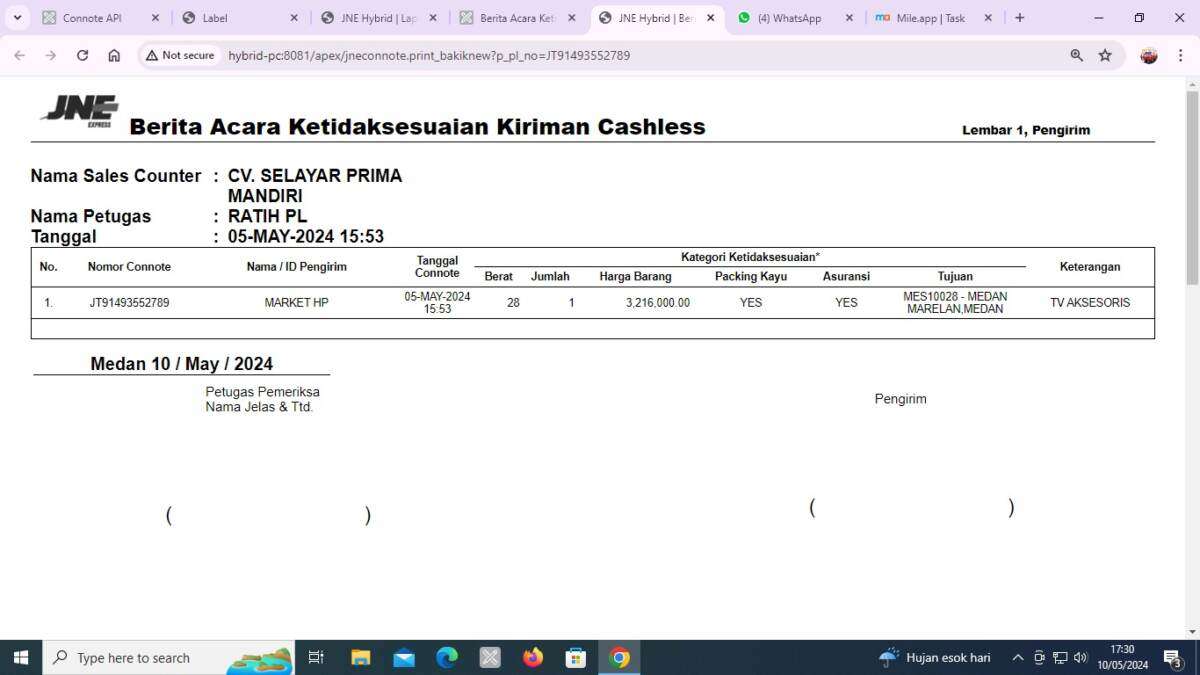Launch Microsoft Edge from the taskbar
This screenshot has width=1200, height=675.
(447, 657)
